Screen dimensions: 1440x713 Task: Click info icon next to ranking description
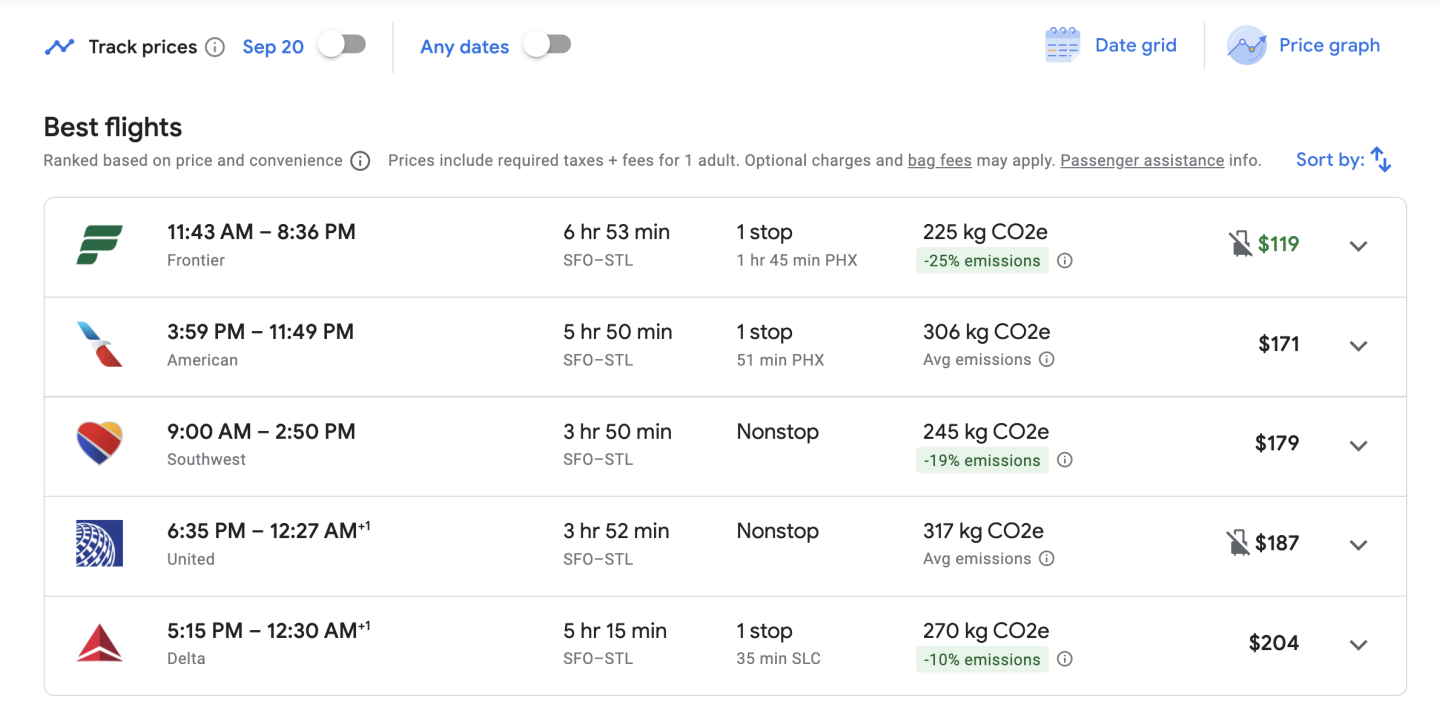coord(360,161)
